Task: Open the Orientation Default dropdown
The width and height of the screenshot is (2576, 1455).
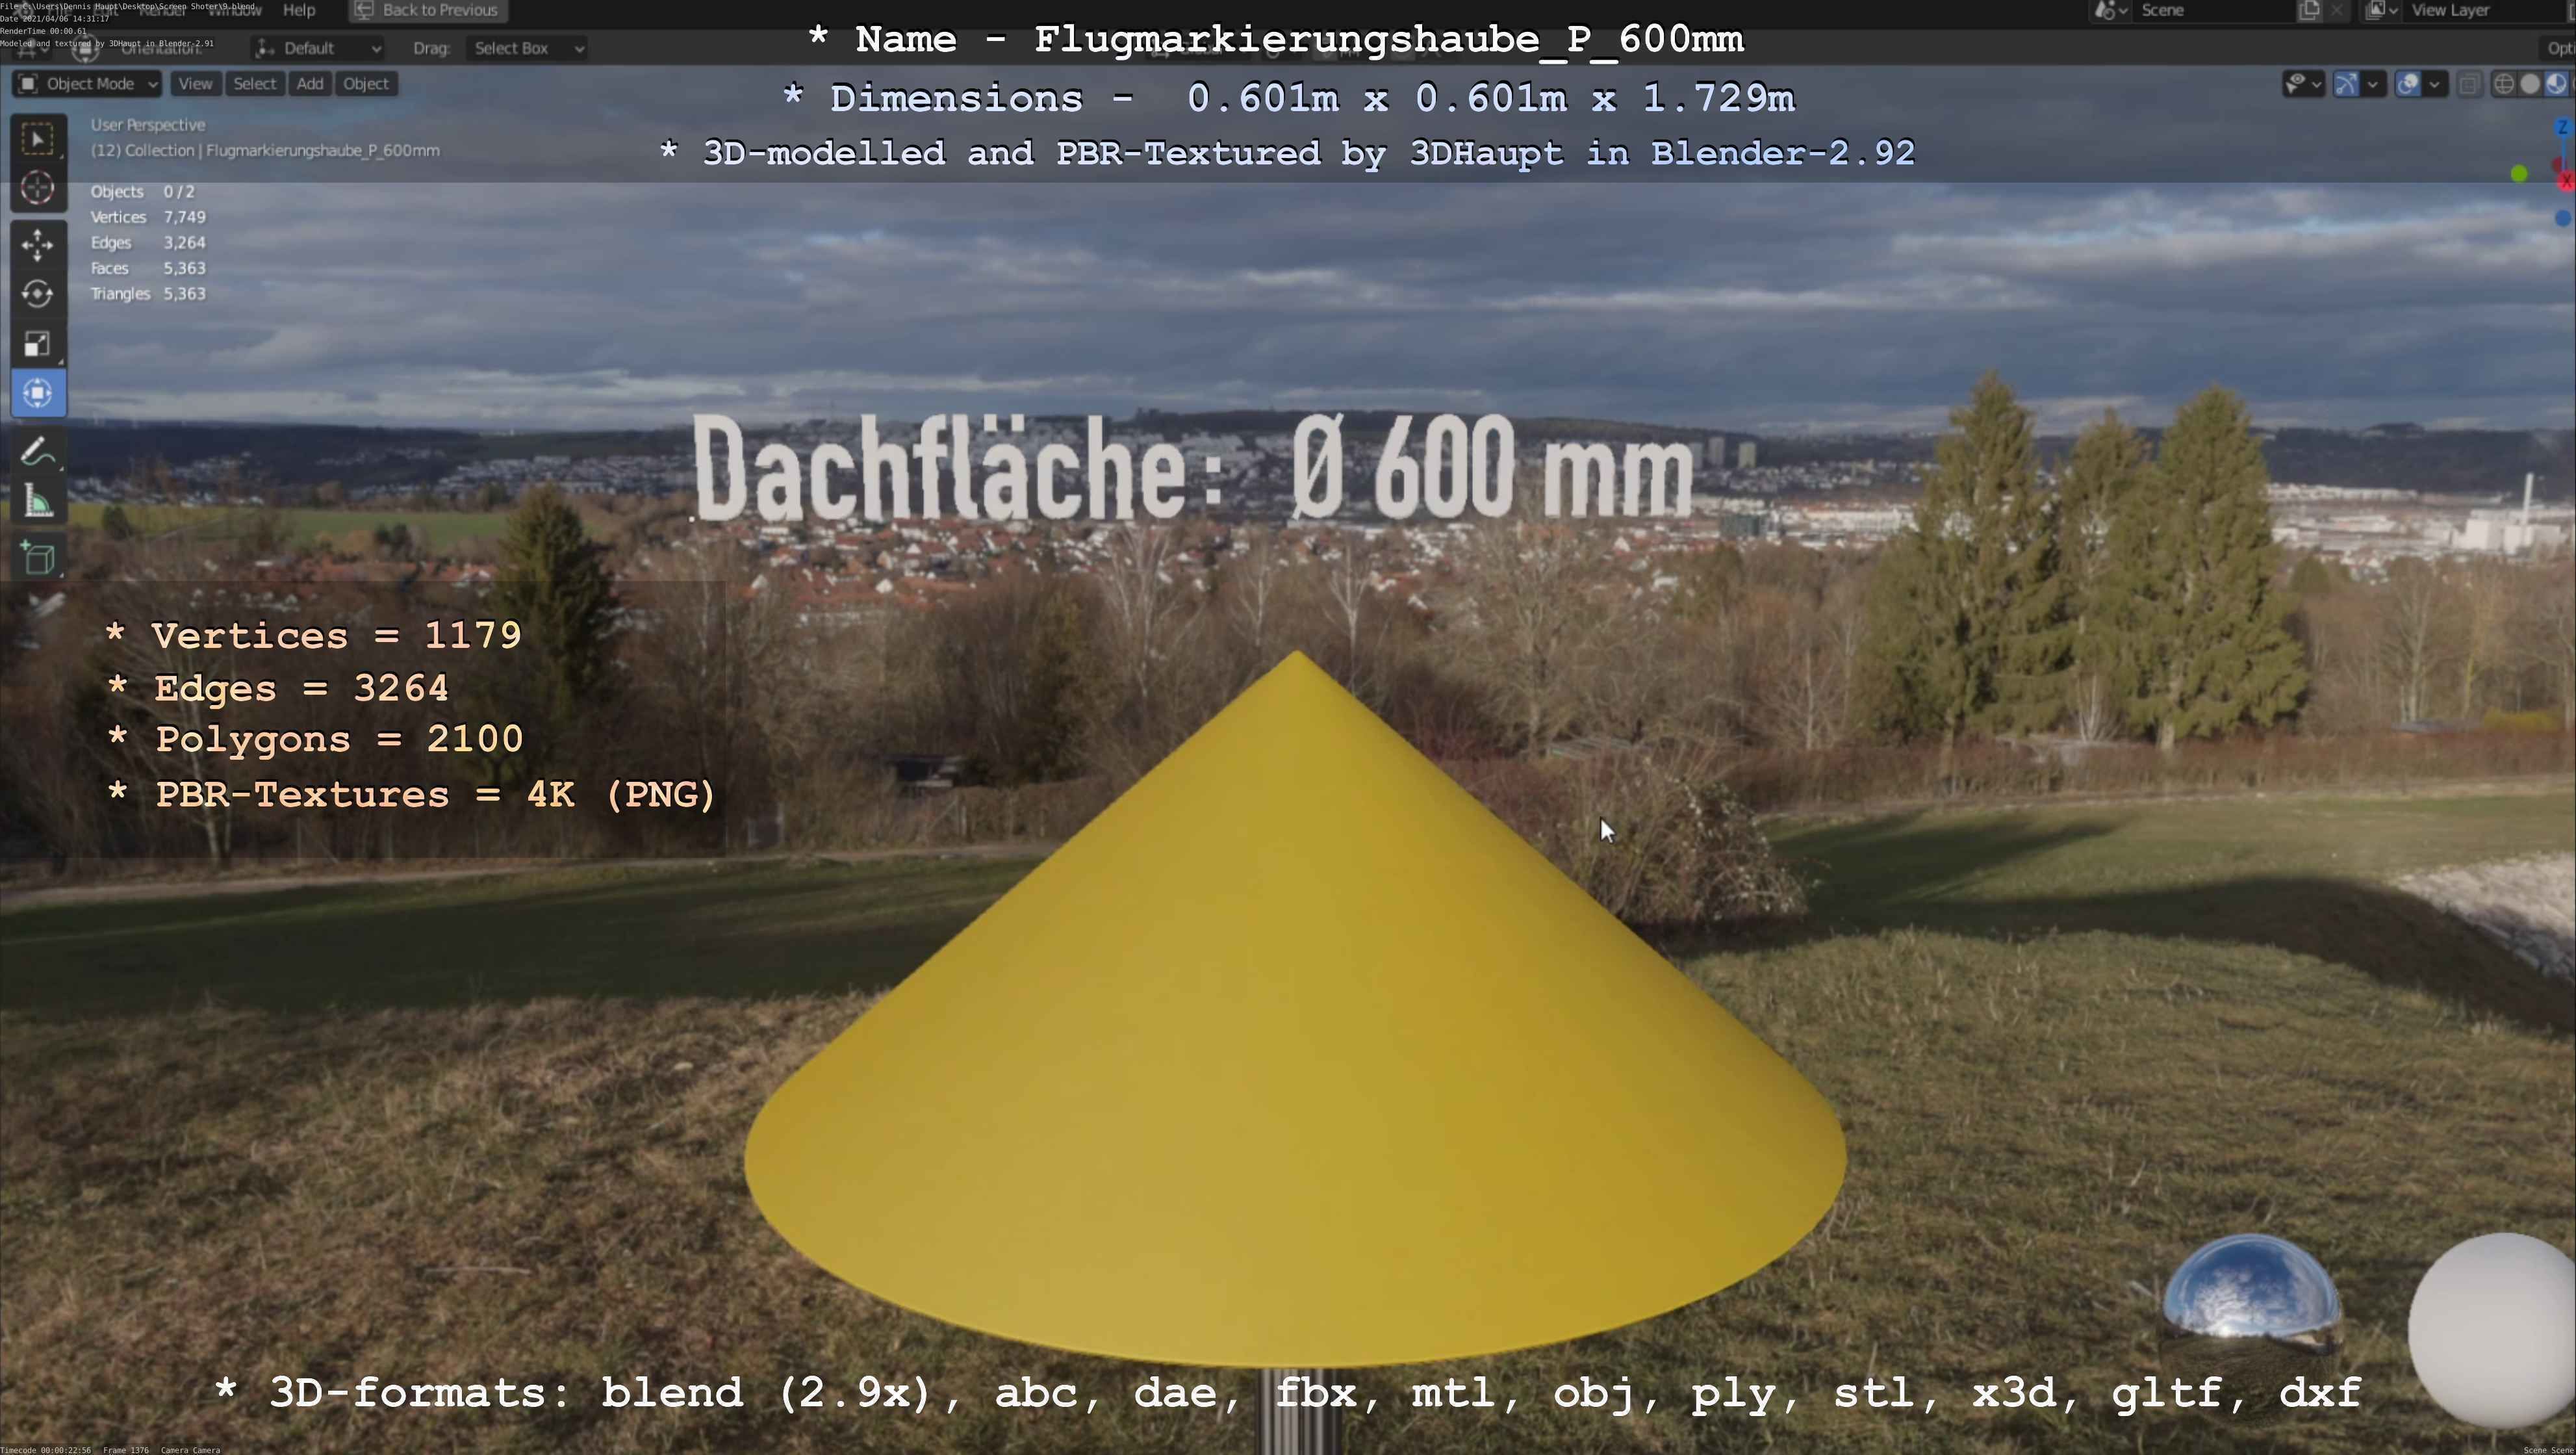Action: (318, 48)
